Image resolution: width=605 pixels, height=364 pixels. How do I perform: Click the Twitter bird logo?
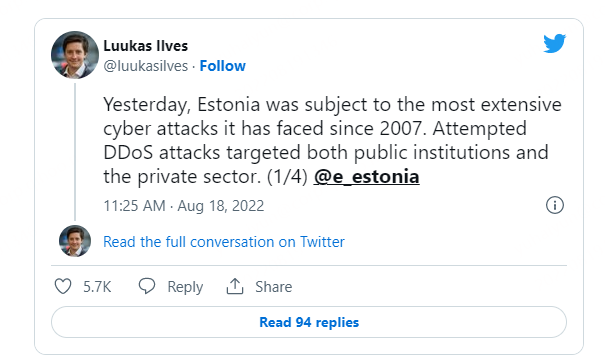pos(554,43)
